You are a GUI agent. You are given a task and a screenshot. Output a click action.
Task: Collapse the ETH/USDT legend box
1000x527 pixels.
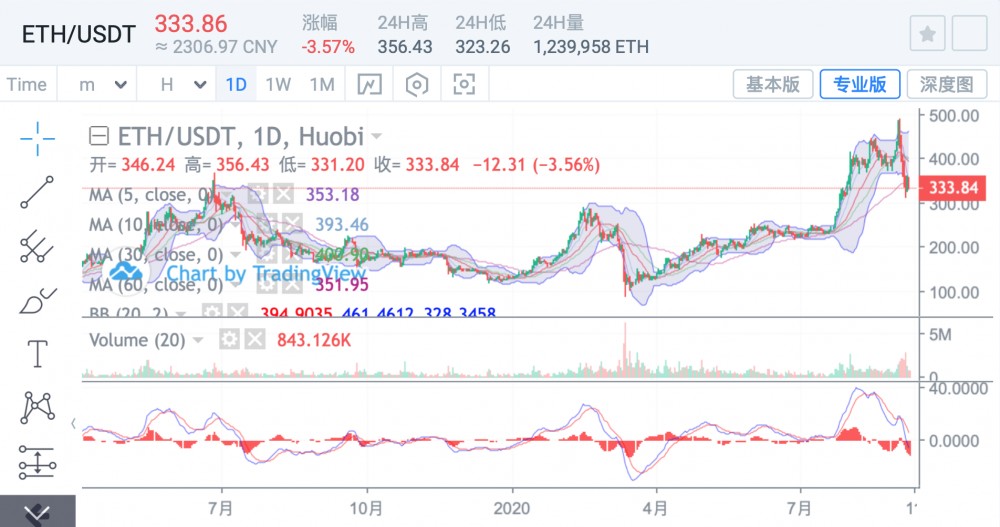pos(99,136)
